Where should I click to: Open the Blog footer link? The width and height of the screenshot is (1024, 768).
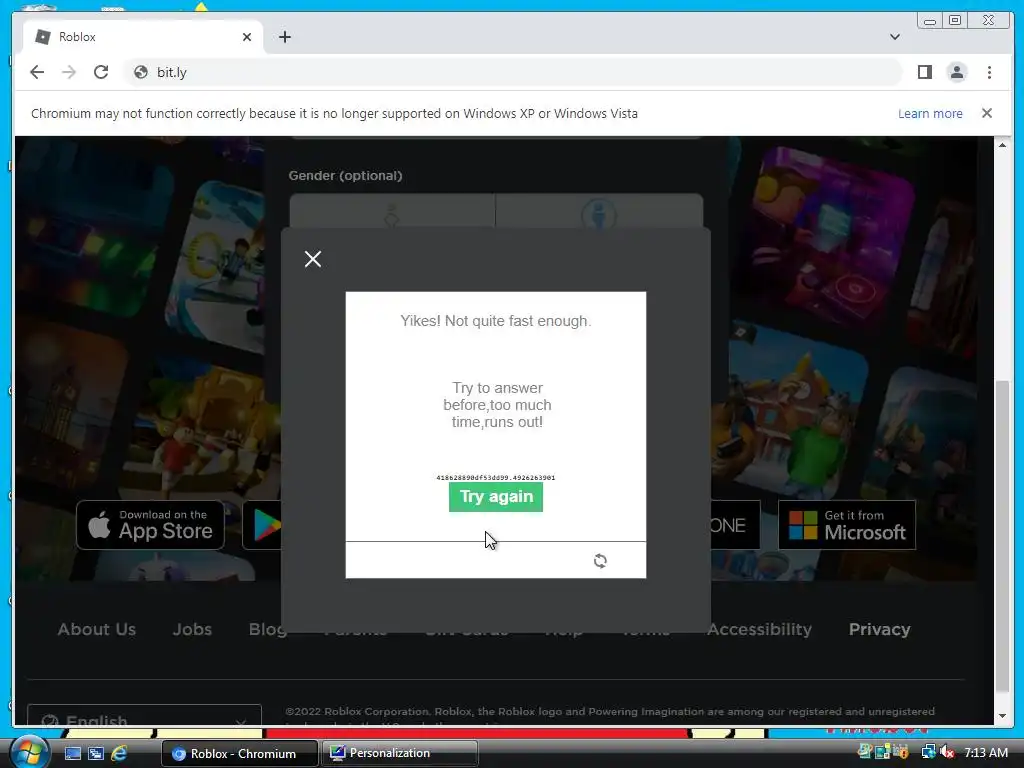(x=268, y=630)
